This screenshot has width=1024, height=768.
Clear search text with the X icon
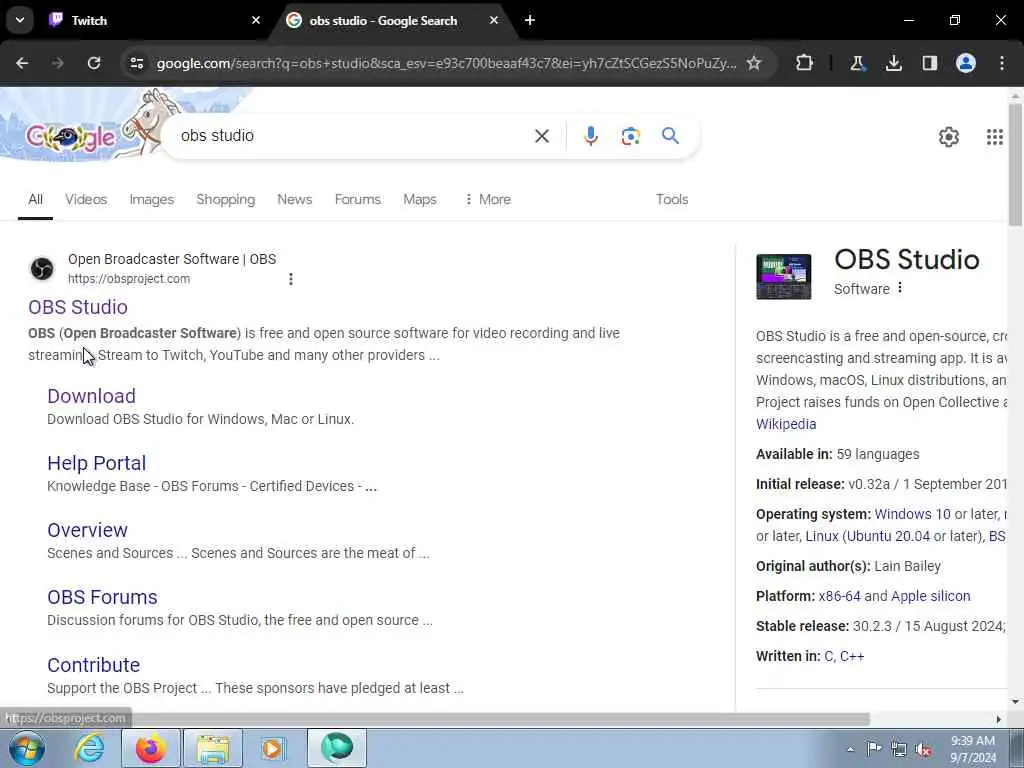(x=542, y=136)
